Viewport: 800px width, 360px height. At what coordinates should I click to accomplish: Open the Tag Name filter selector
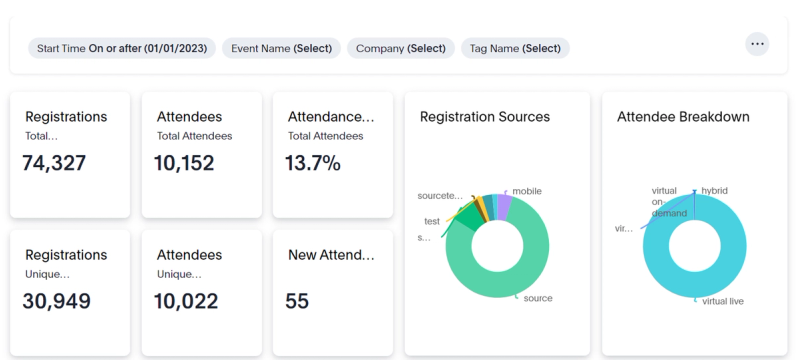(x=515, y=48)
